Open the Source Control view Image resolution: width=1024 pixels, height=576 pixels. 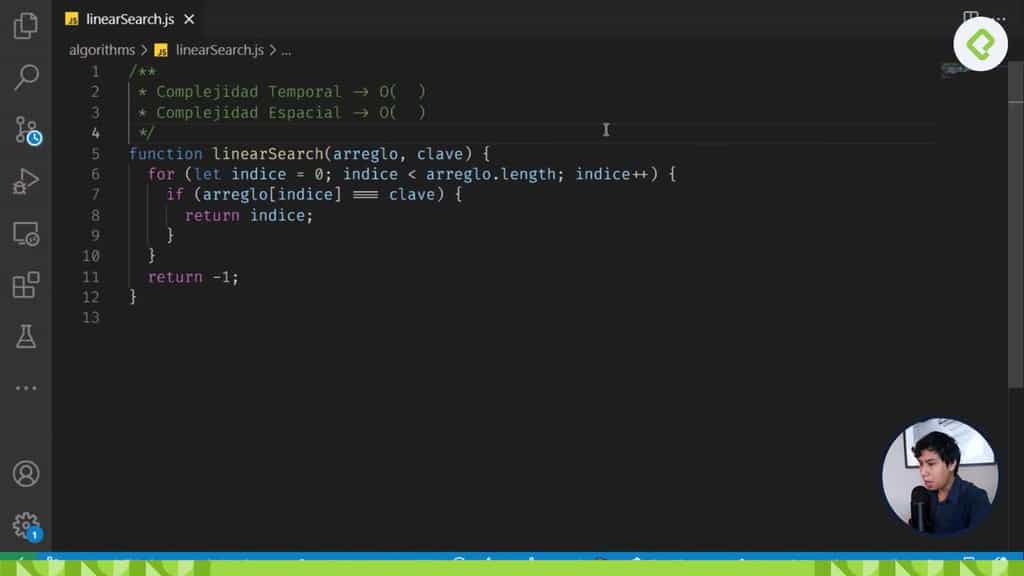[25, 130]
